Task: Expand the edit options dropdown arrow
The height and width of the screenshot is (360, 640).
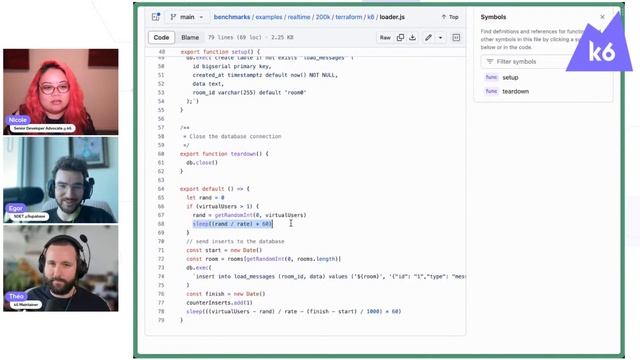Action: click(440, 38)
